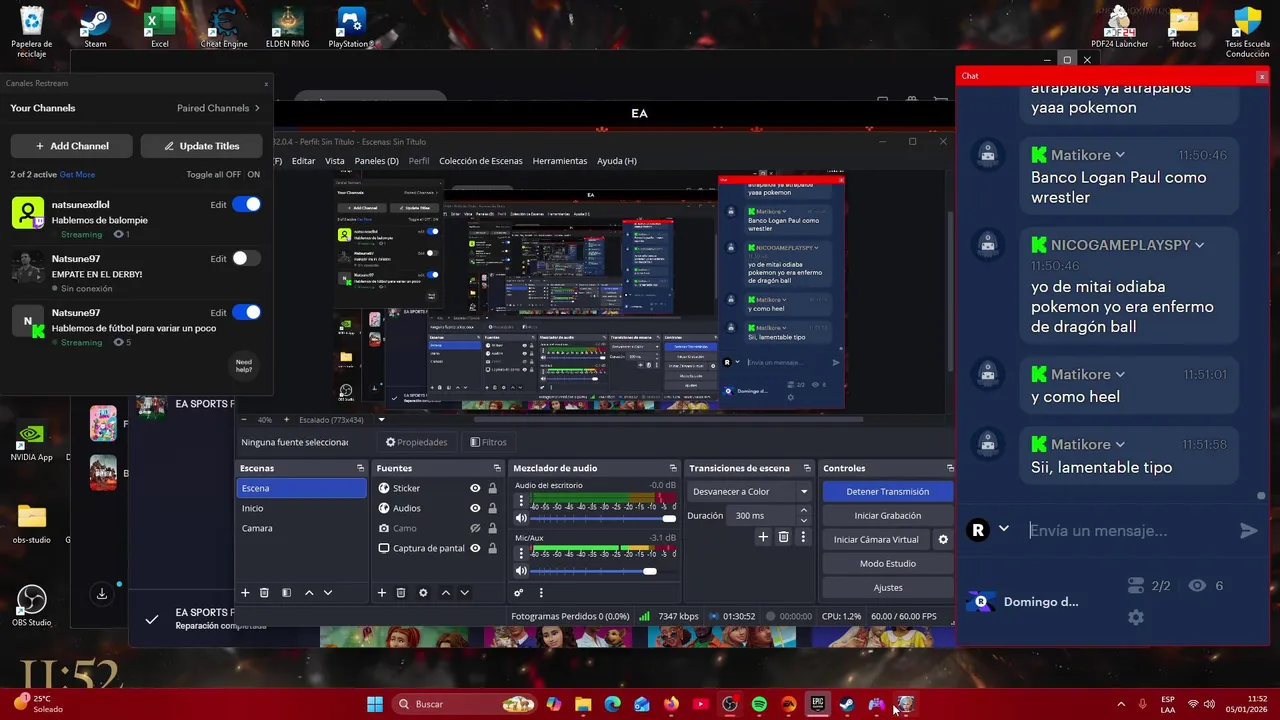Open source properties gear in Fuentes toolbar
The image size is (1280, 720).
point(423,593)
